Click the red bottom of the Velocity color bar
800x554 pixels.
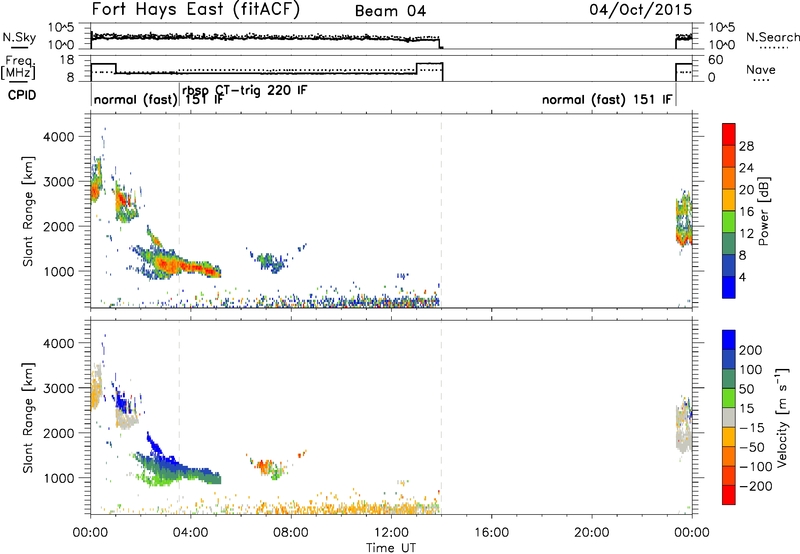(729, 495)
